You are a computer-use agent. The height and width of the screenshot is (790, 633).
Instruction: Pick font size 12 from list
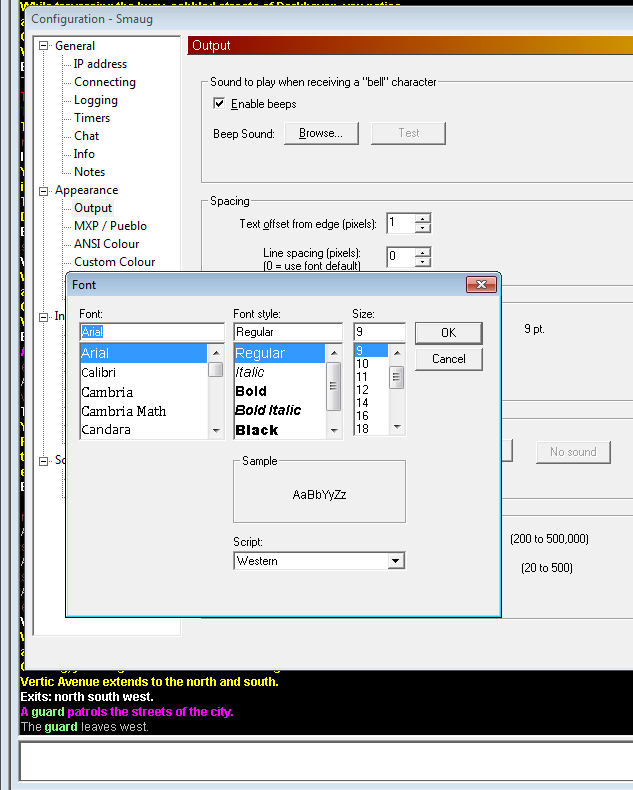click(363, 390)
